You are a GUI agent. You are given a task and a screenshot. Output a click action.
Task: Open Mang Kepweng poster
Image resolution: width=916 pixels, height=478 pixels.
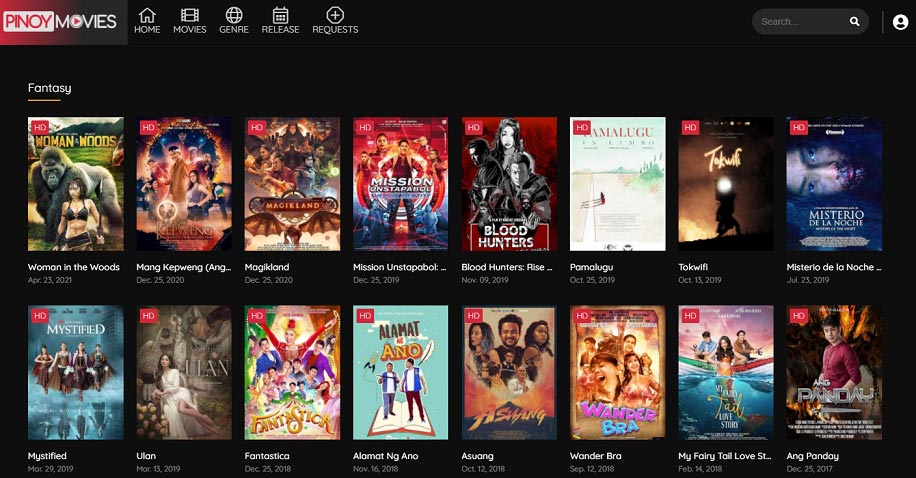click(x=184, y=184)
